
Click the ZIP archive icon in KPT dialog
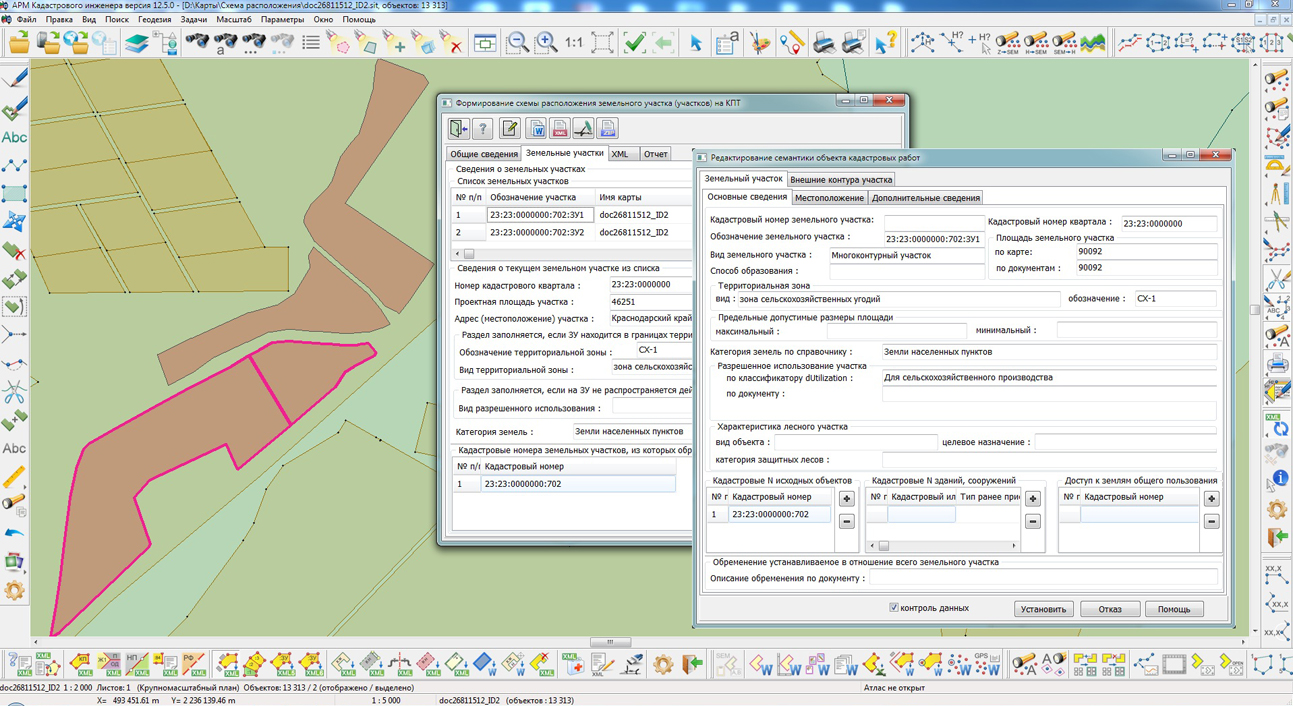point(607,129)
